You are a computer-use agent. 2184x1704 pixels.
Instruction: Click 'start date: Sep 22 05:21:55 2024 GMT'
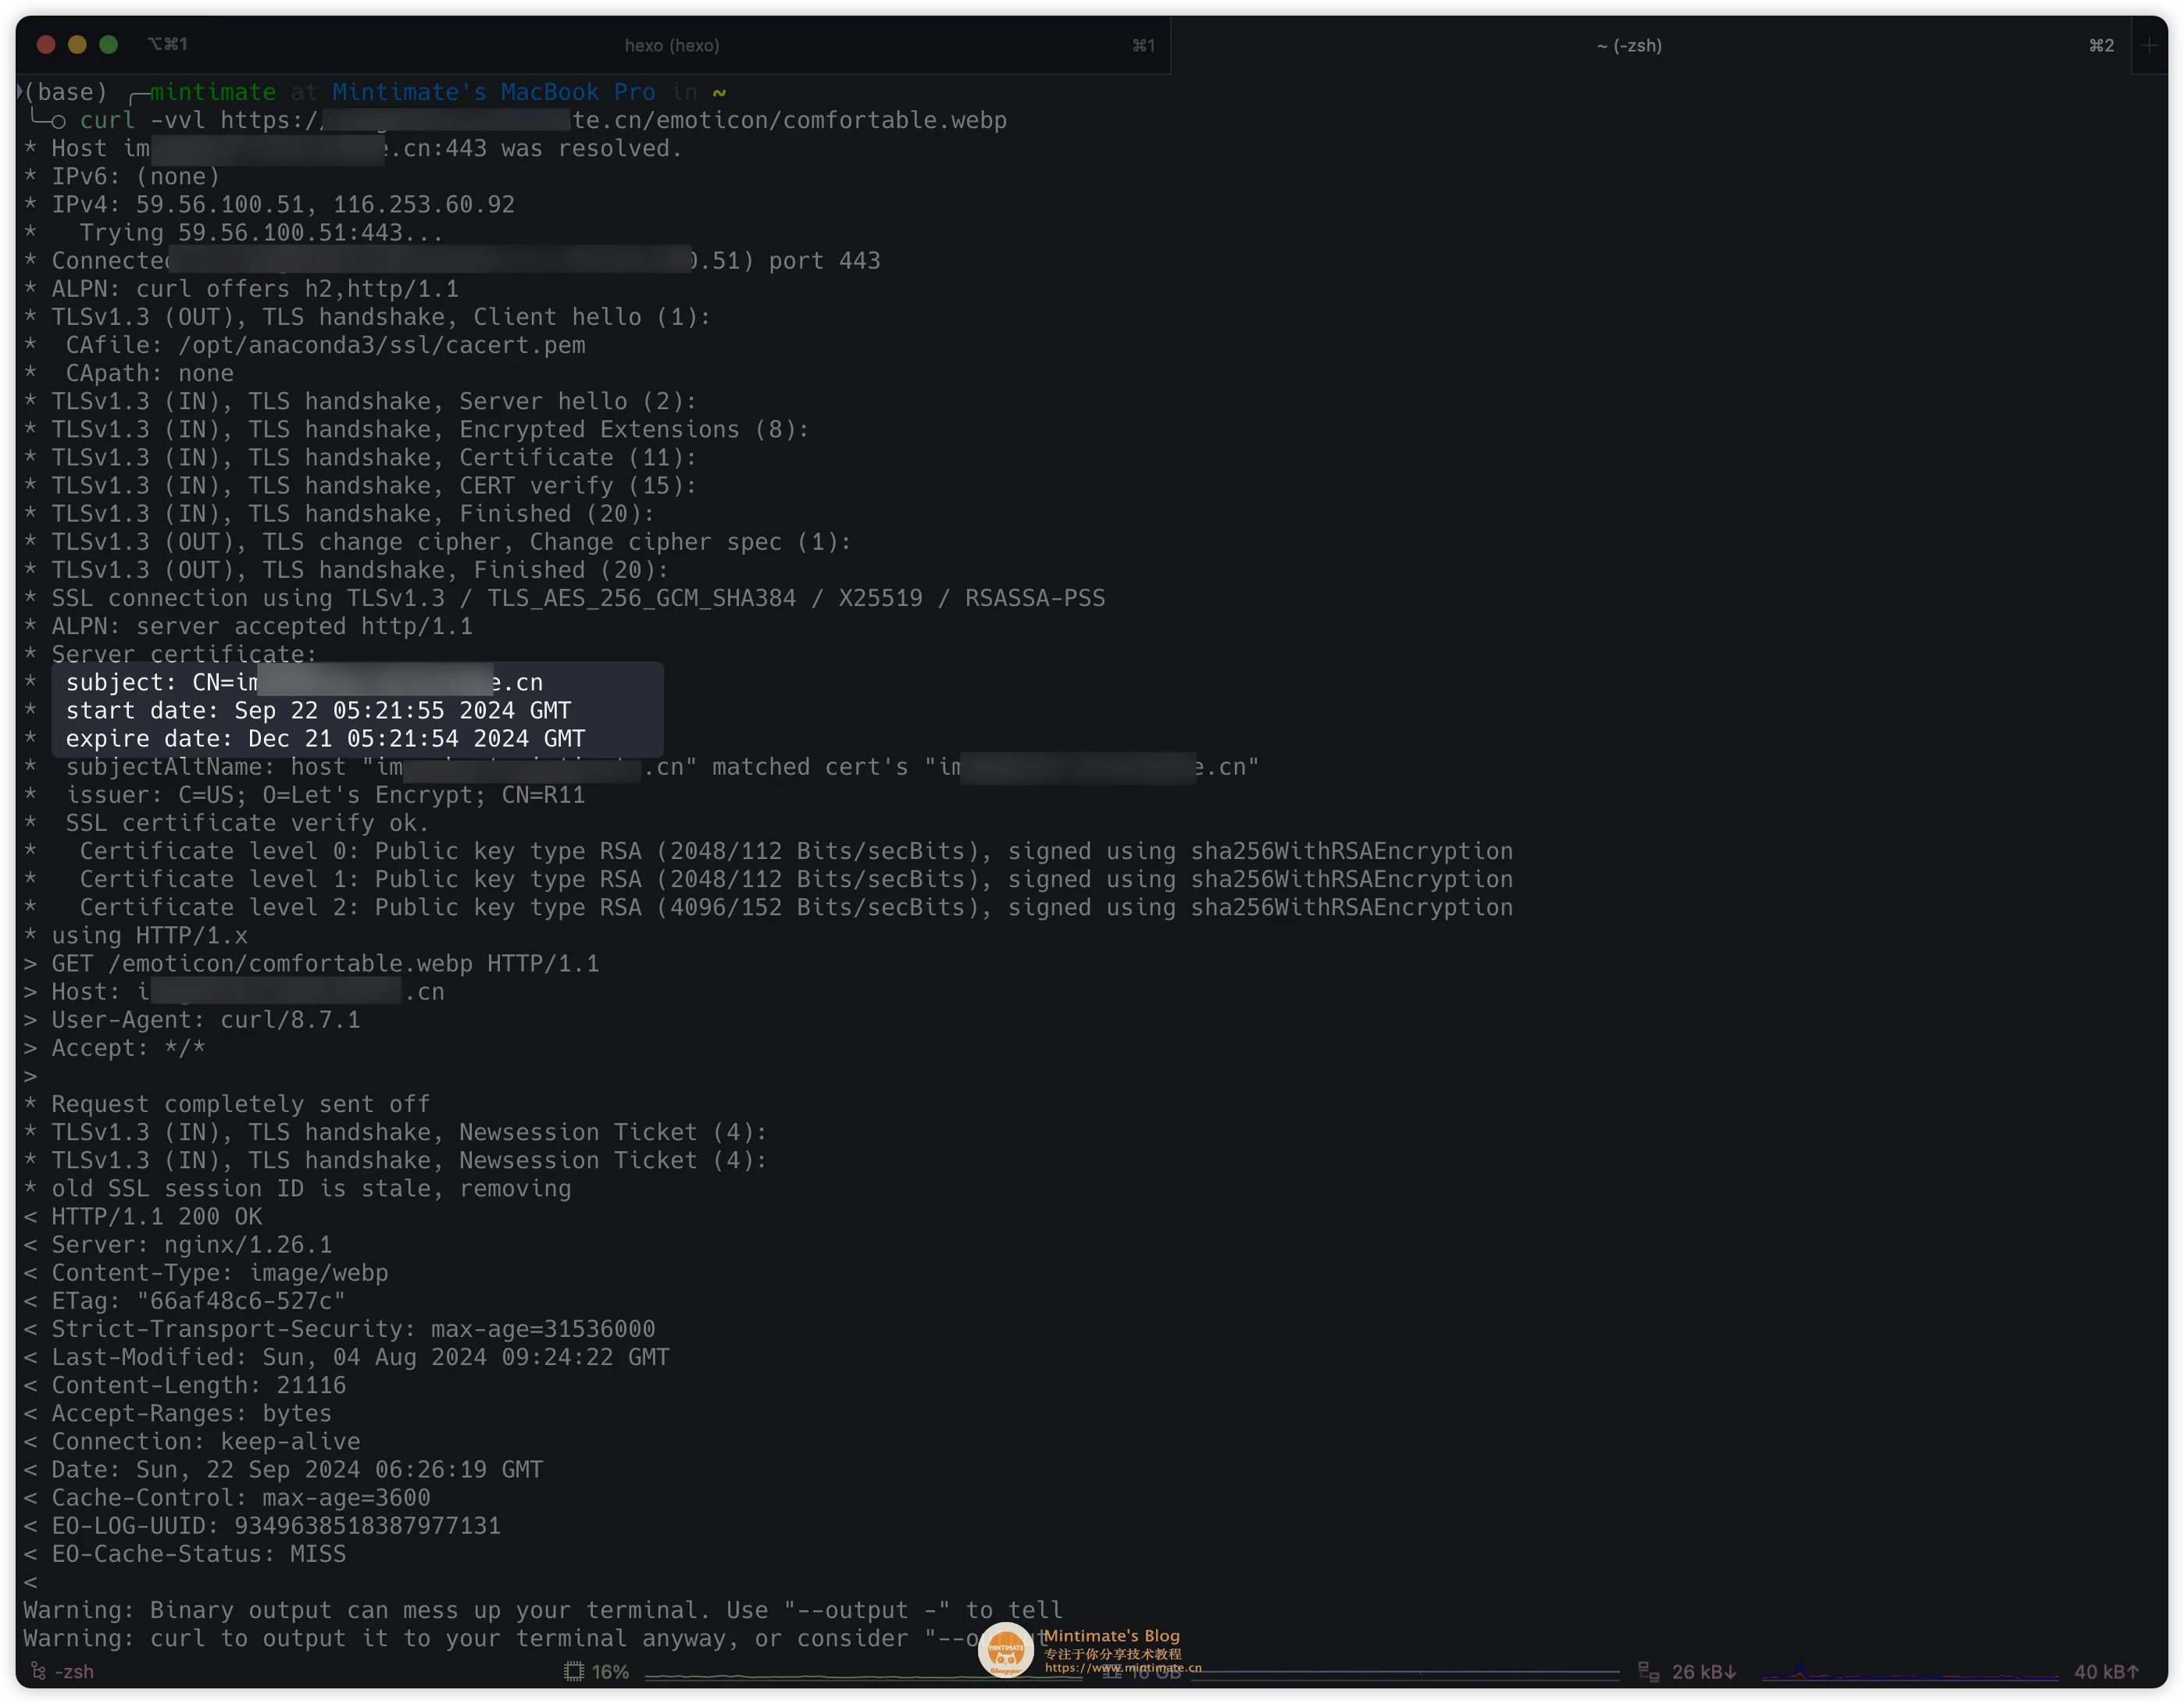(318, 710)
